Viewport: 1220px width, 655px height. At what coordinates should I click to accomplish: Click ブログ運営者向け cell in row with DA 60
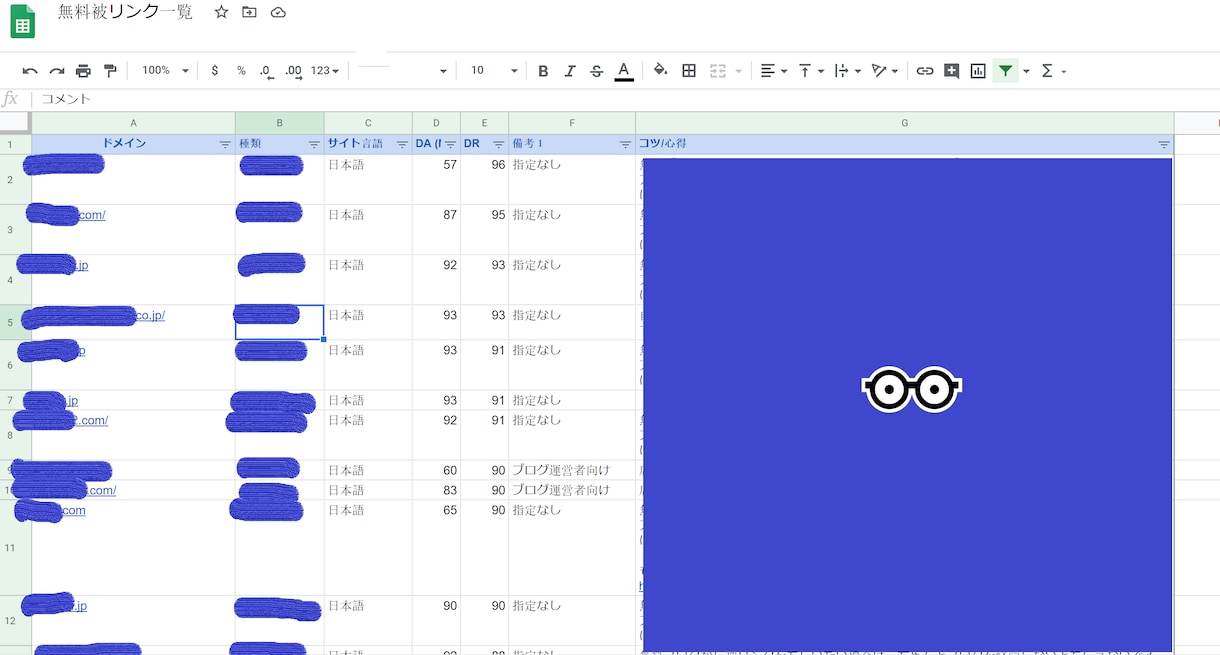coord(572,470)
